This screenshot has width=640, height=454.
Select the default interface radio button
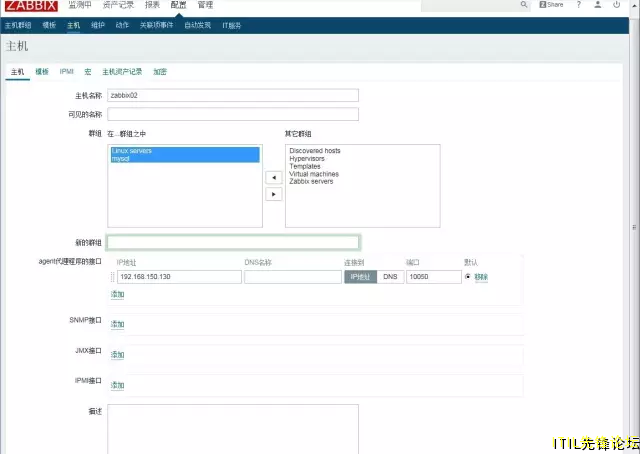(x=468, y=276)
